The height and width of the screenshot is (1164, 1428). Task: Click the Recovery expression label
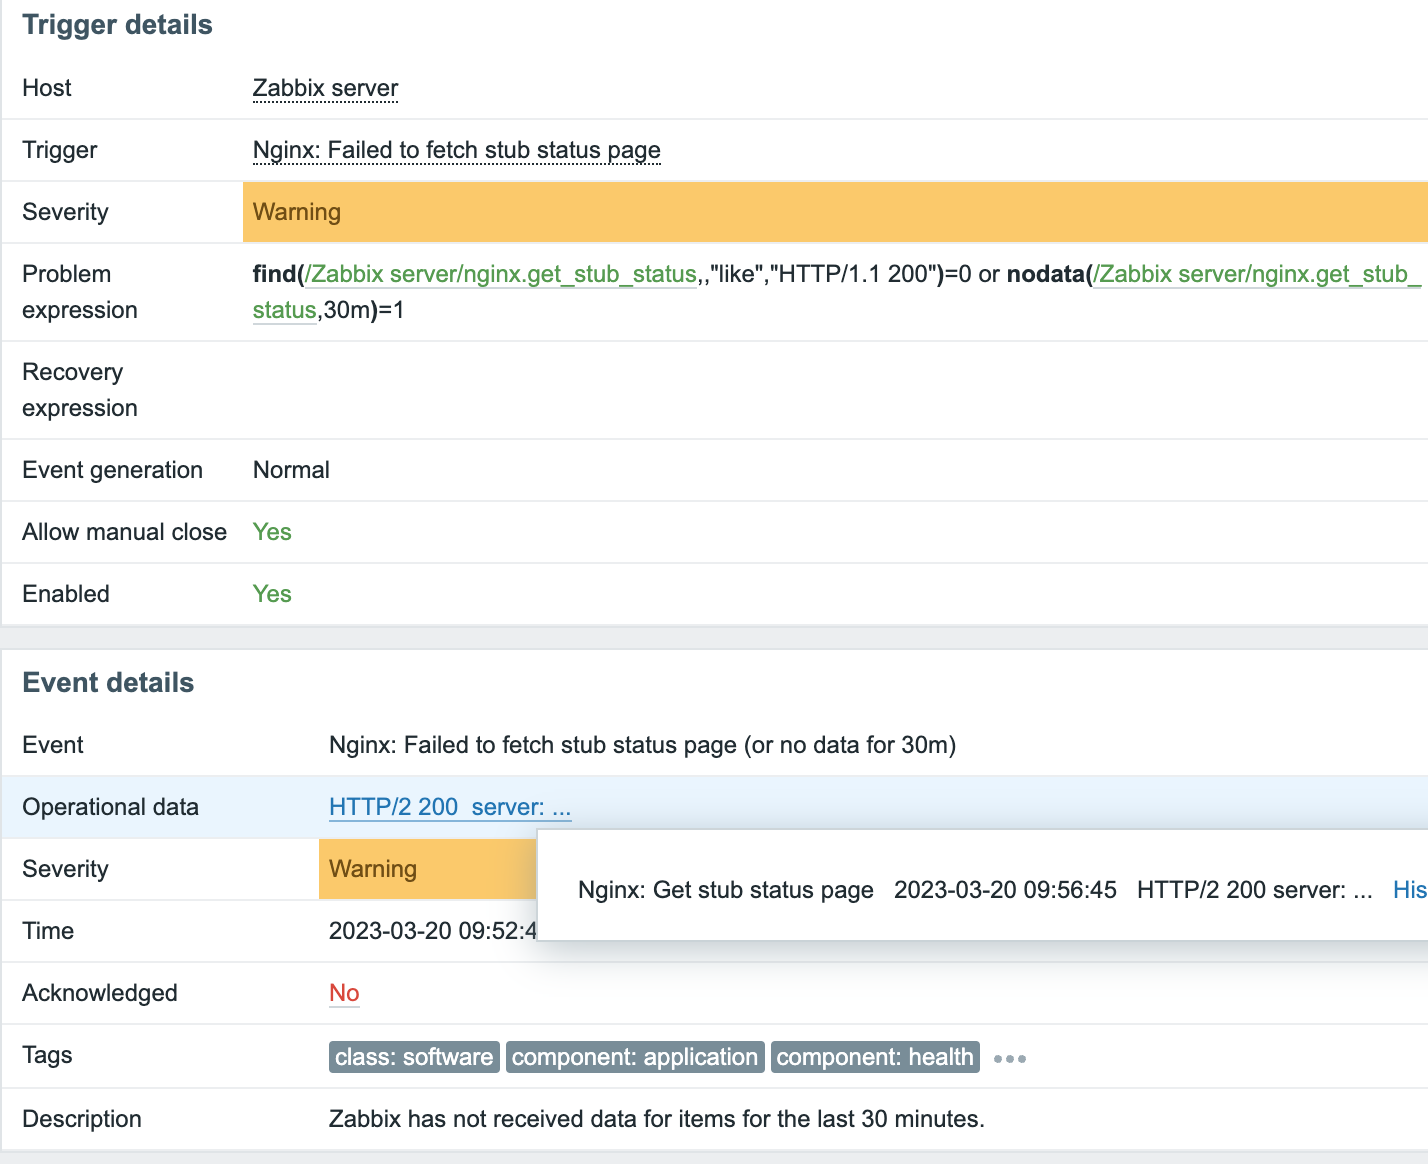(80, 390)
